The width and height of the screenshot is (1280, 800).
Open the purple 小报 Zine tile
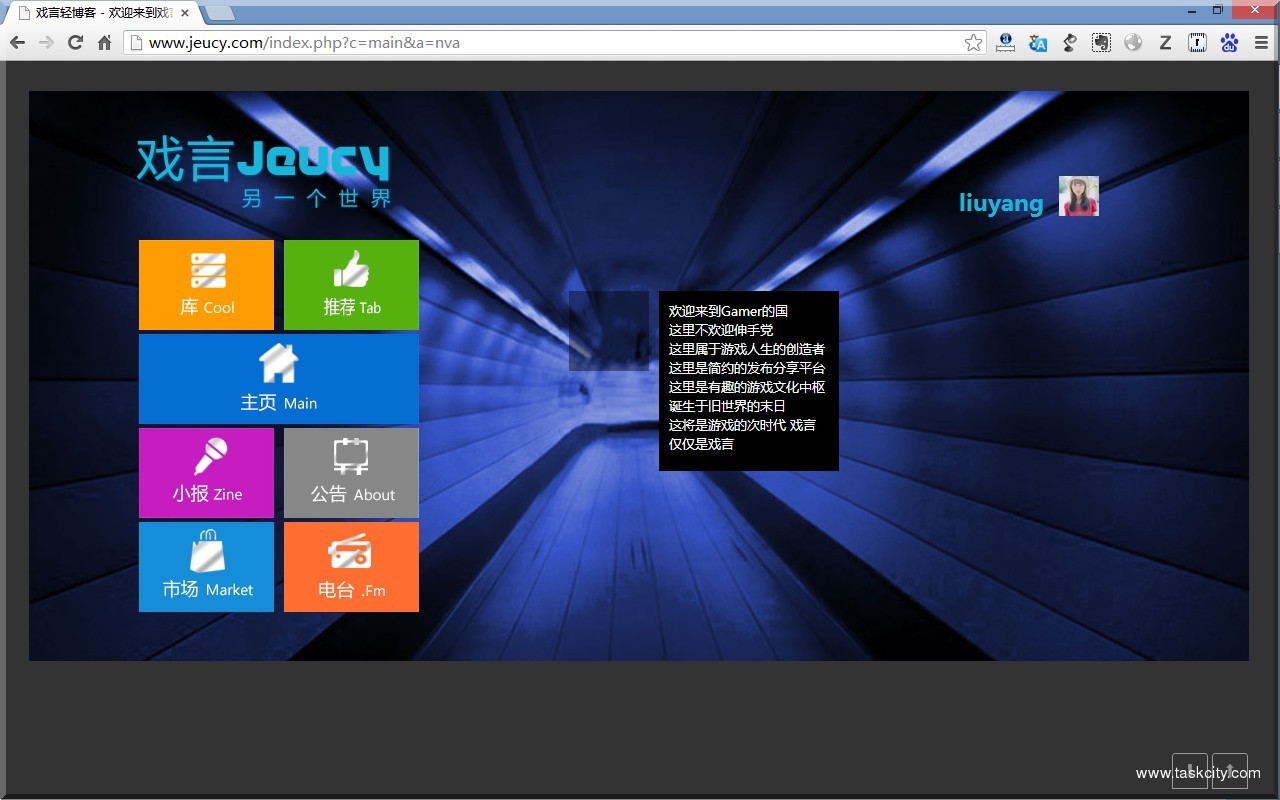pos(206,473)
